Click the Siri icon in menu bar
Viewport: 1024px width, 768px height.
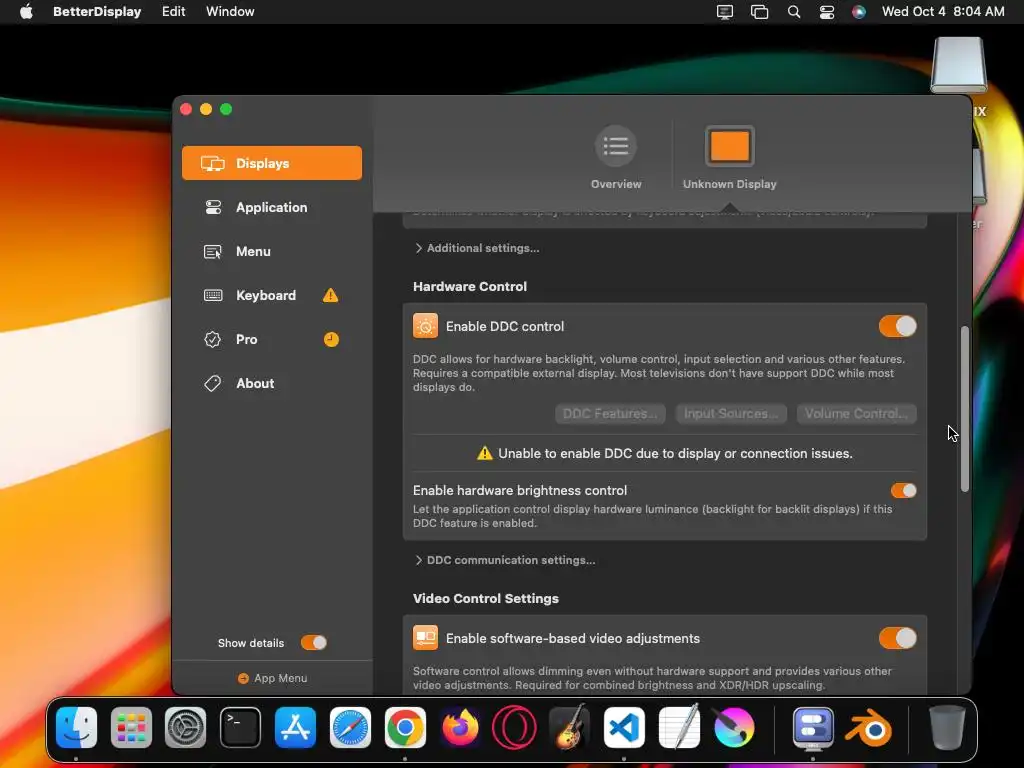pos(859,12)
